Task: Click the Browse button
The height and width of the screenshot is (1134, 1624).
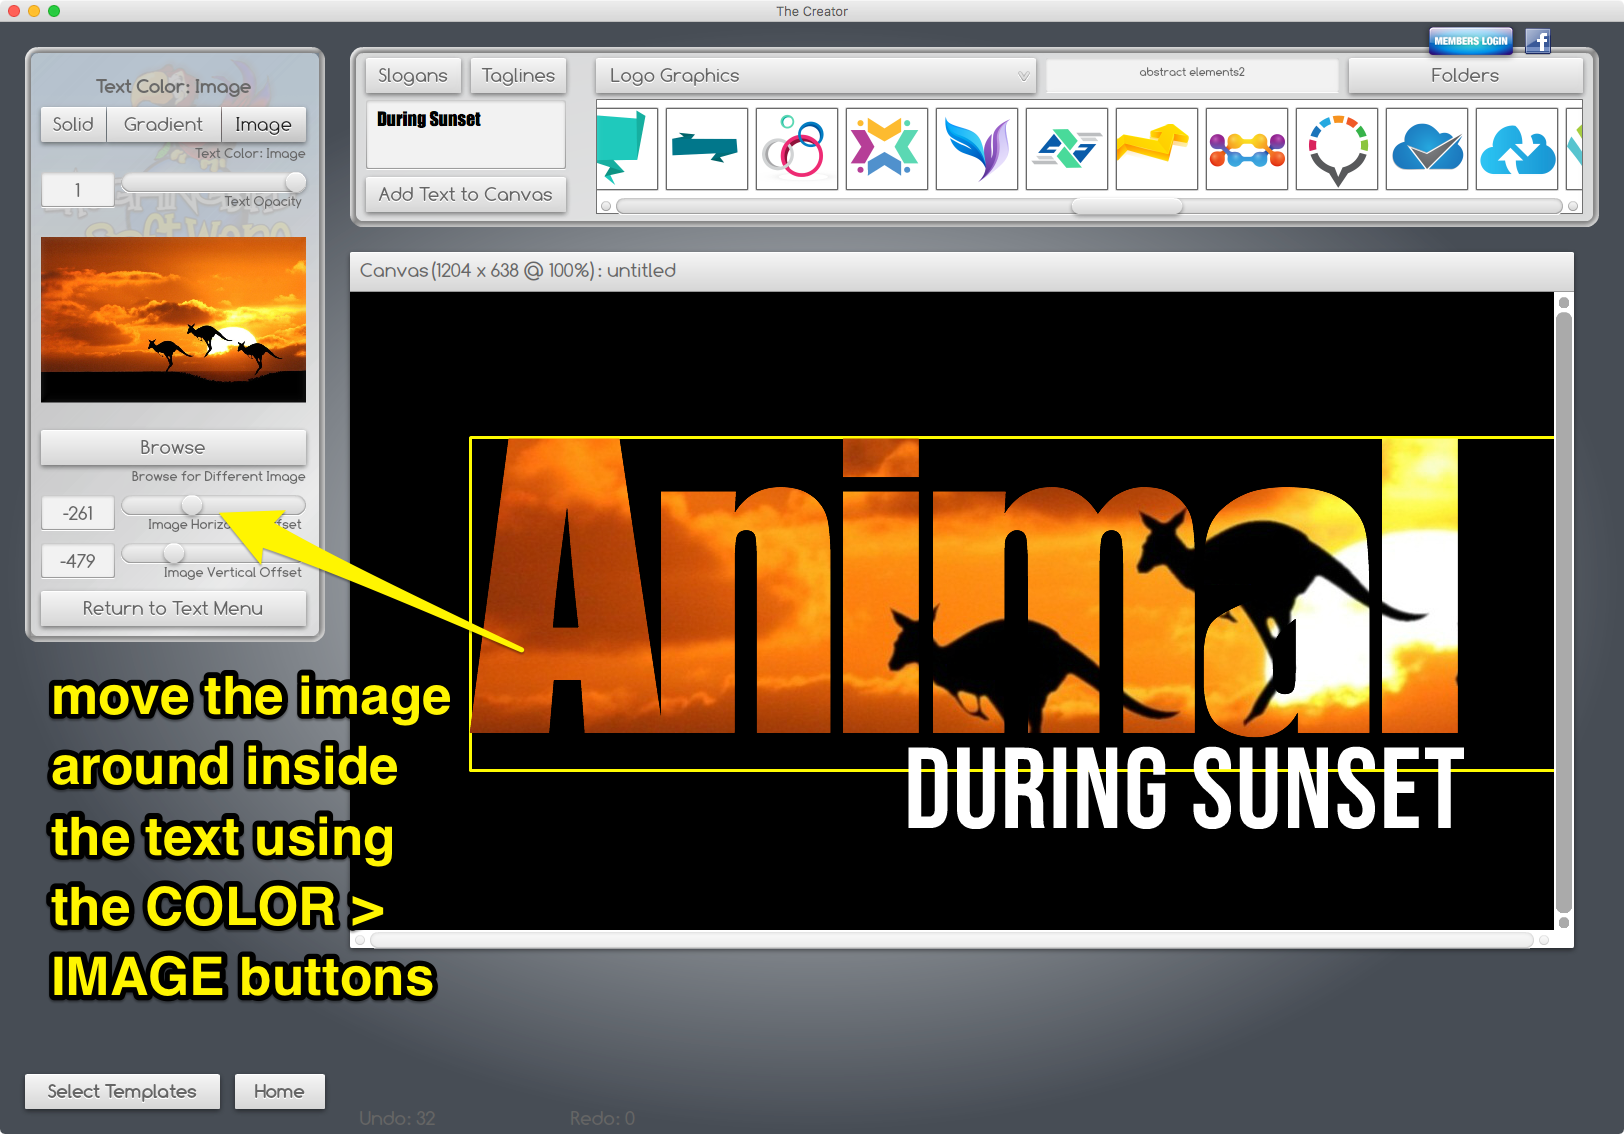Action: pyautogui.click(x=173, y=447)
